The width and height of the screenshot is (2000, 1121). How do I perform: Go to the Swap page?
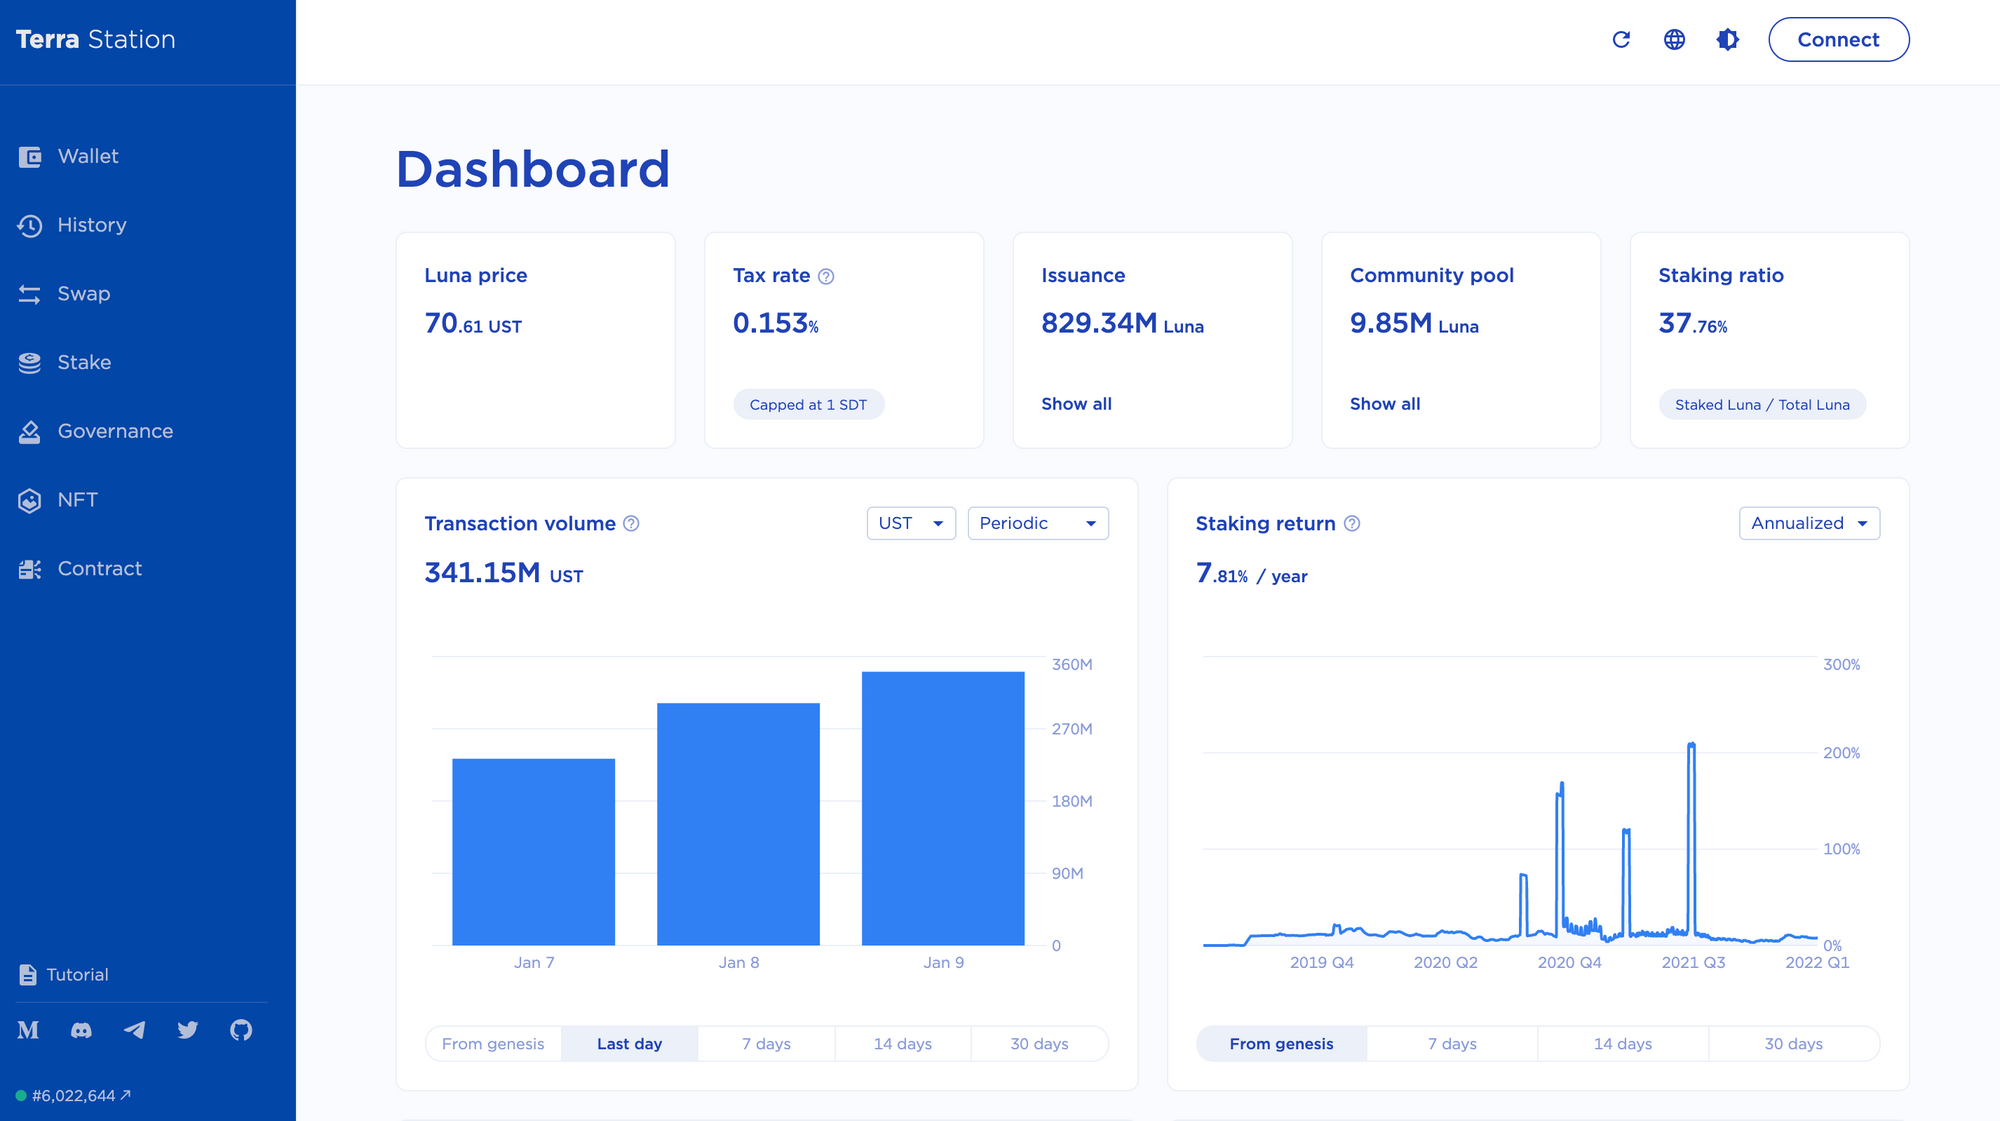84,294
